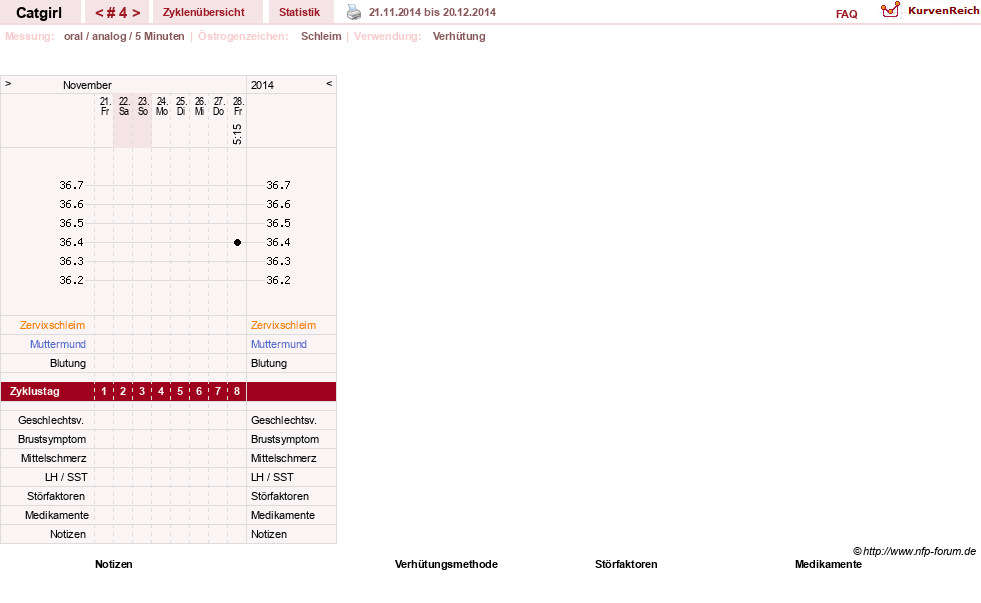981x603 pixels.
Task: Click the left Brustsymptom row label
Action: point(52,439)
